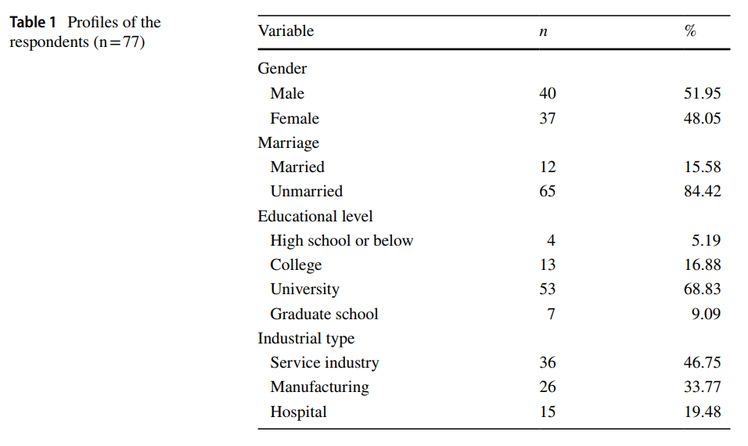The image size is (748, 446).
Task: Select the "University" row label
Action: tap(304, 289)
